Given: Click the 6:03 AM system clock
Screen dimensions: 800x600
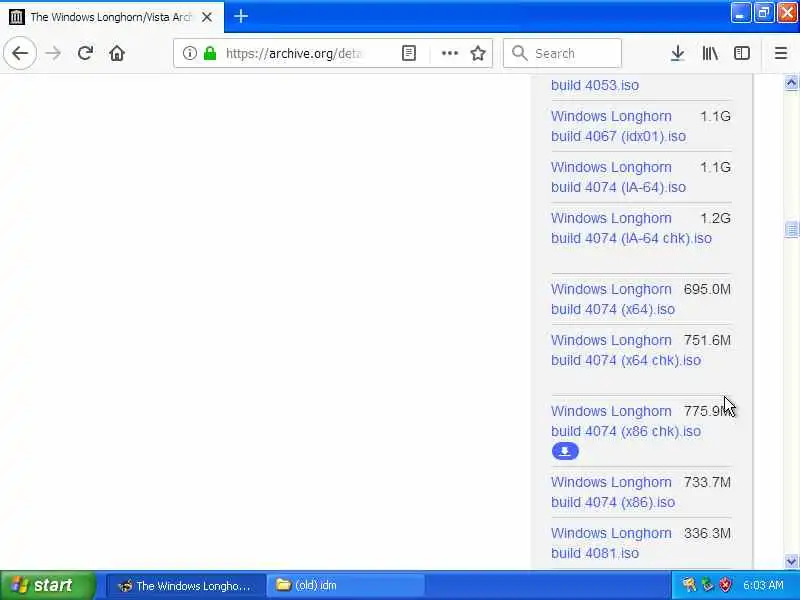Looking at the screenshot, I should tap(763, 585).
